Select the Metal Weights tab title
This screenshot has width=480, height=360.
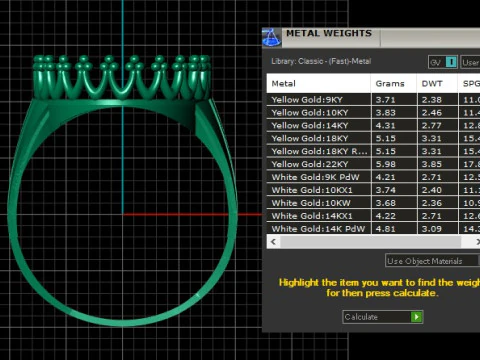point(329,33)
